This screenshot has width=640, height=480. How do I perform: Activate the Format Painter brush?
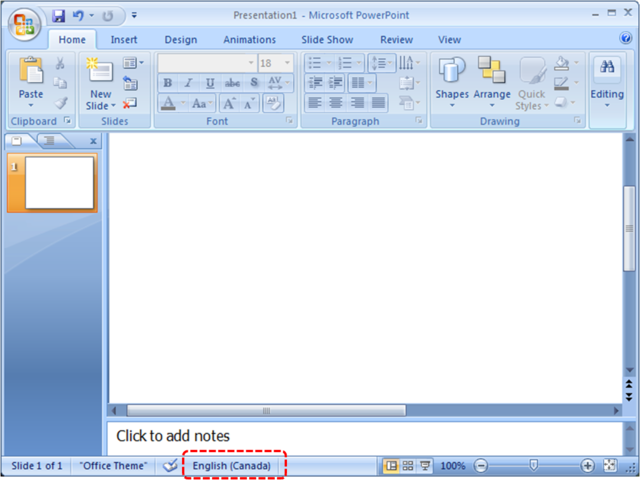point(60,102)
